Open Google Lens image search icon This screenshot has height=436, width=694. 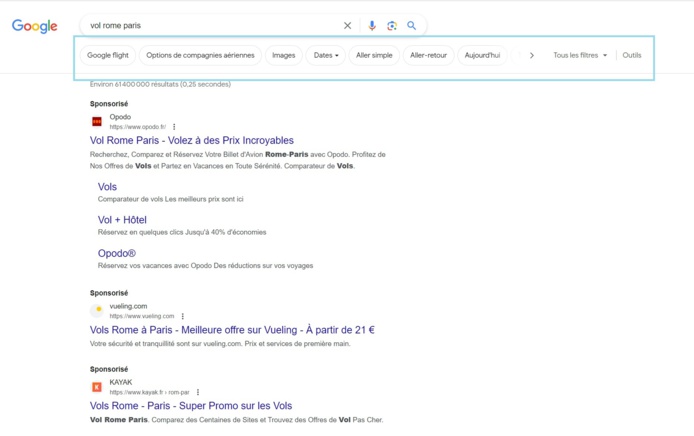click(x=392, y=26)
